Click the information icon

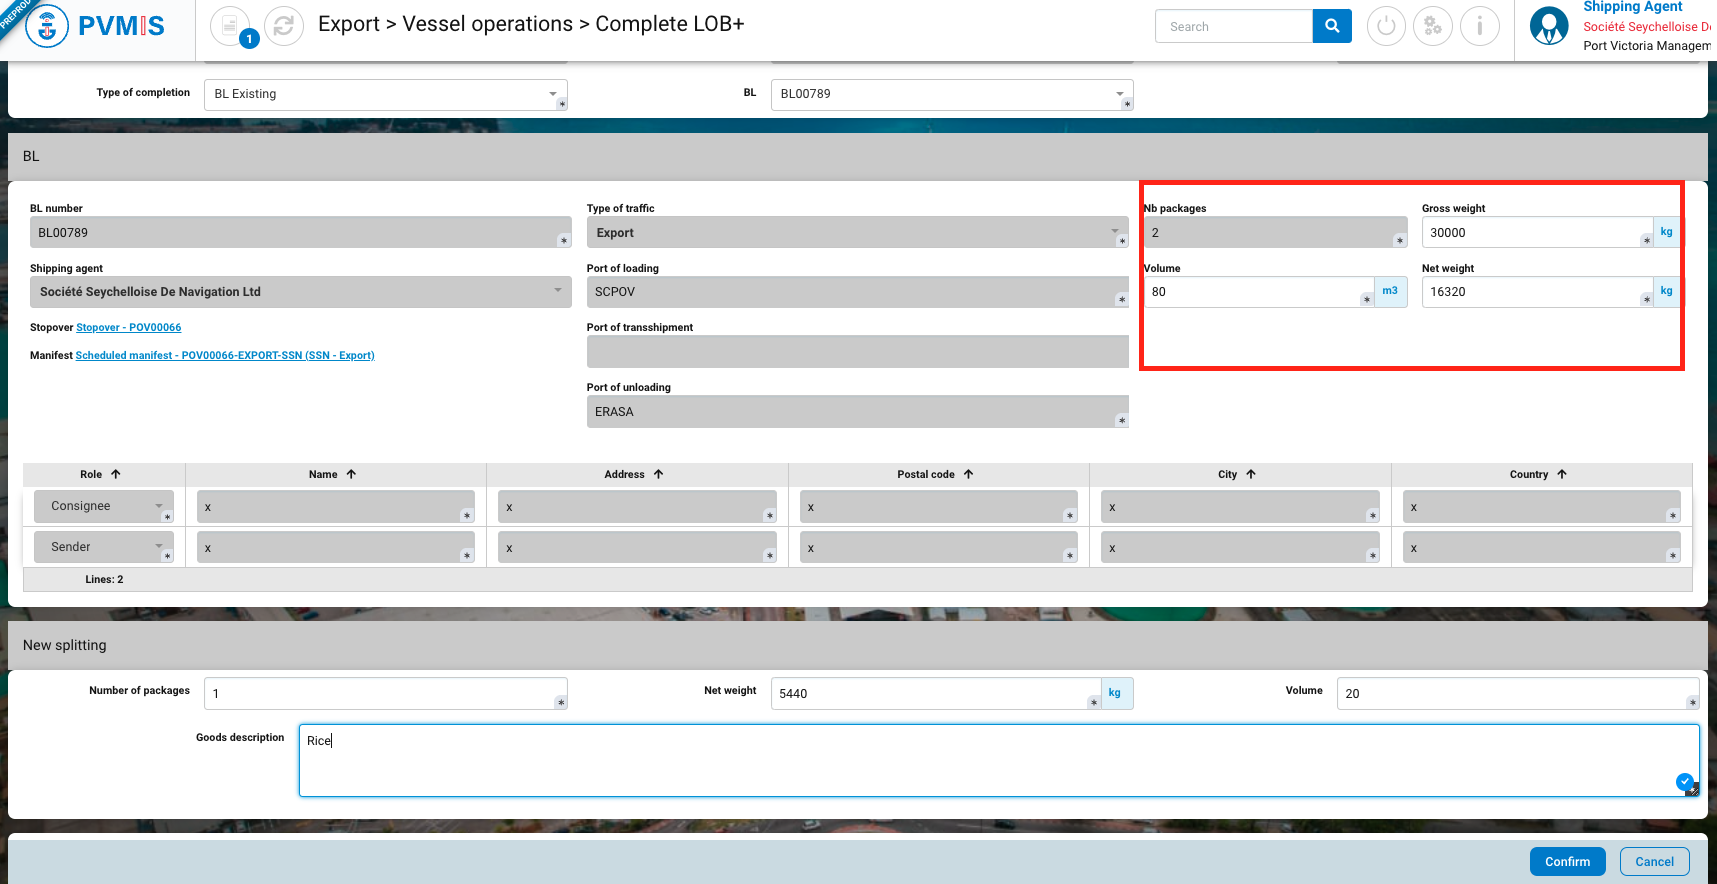(x=1479, y=26)
